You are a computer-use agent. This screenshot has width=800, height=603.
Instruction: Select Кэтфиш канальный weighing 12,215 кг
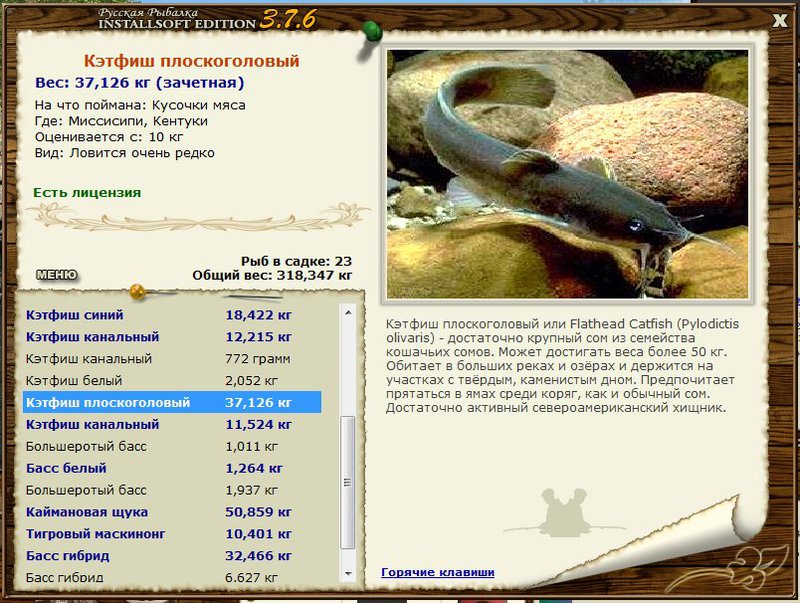coord(172,337)
